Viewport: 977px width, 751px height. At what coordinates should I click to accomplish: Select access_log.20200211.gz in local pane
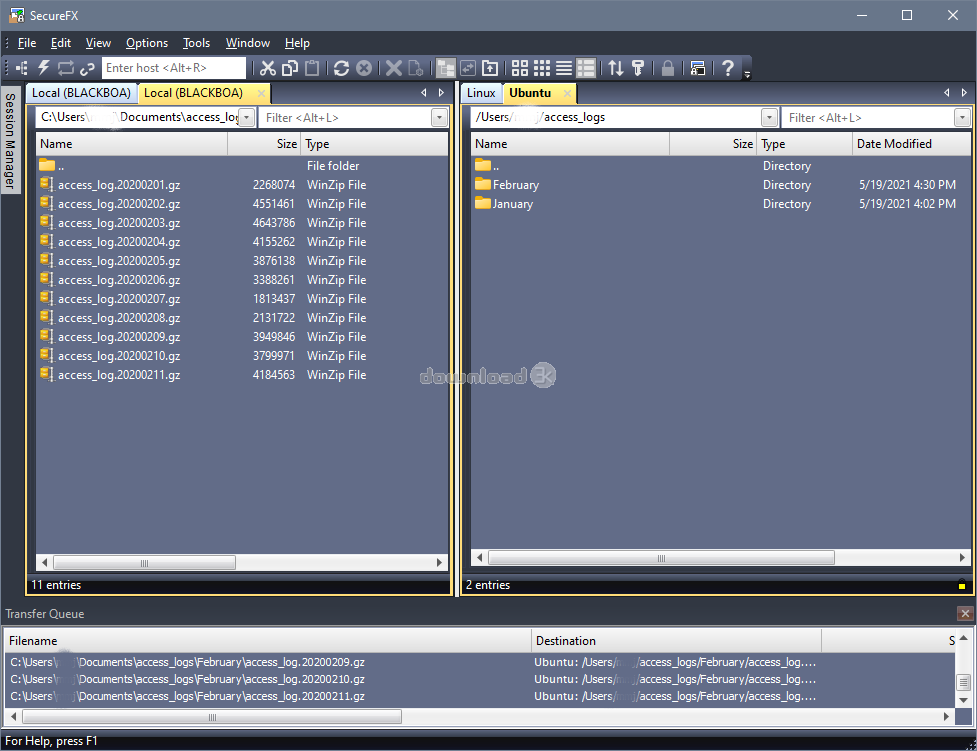coord(119,375)
